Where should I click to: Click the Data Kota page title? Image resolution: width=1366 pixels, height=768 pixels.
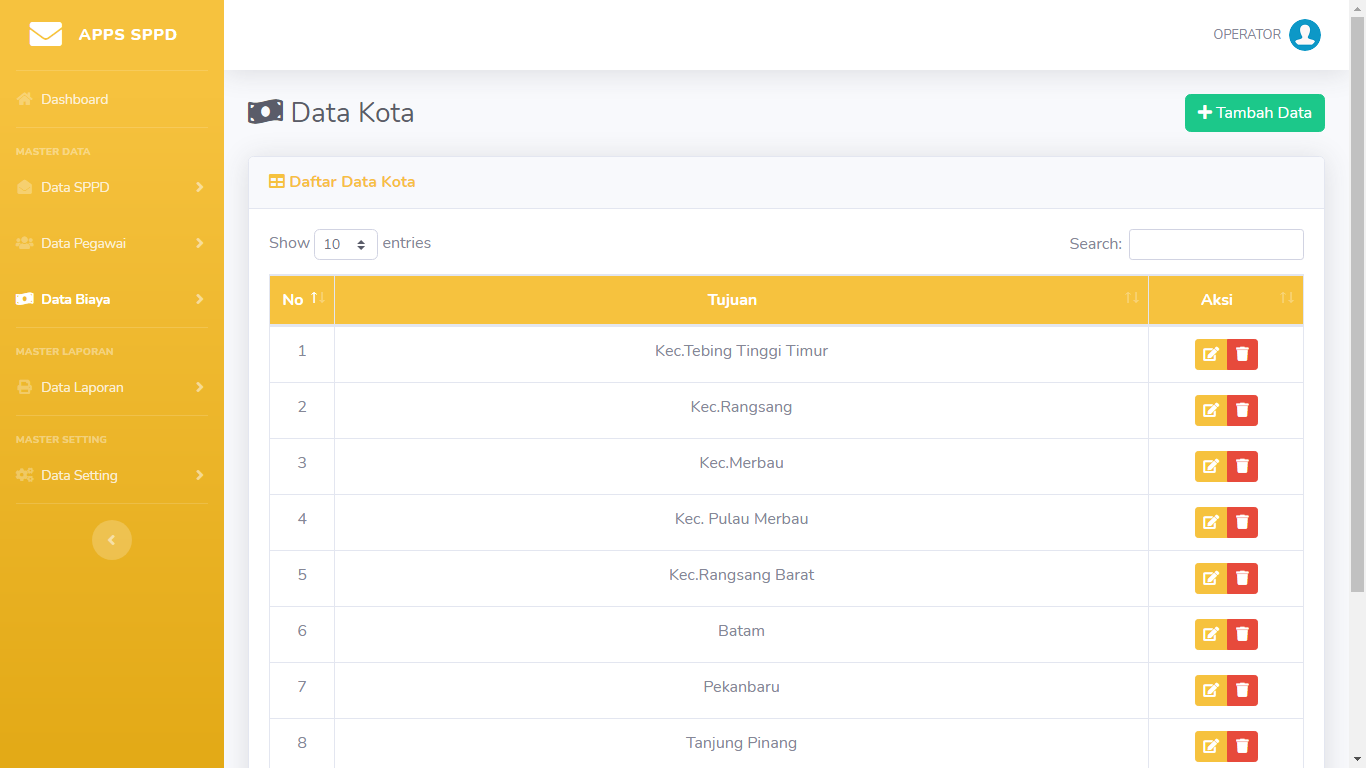[352, 113]
